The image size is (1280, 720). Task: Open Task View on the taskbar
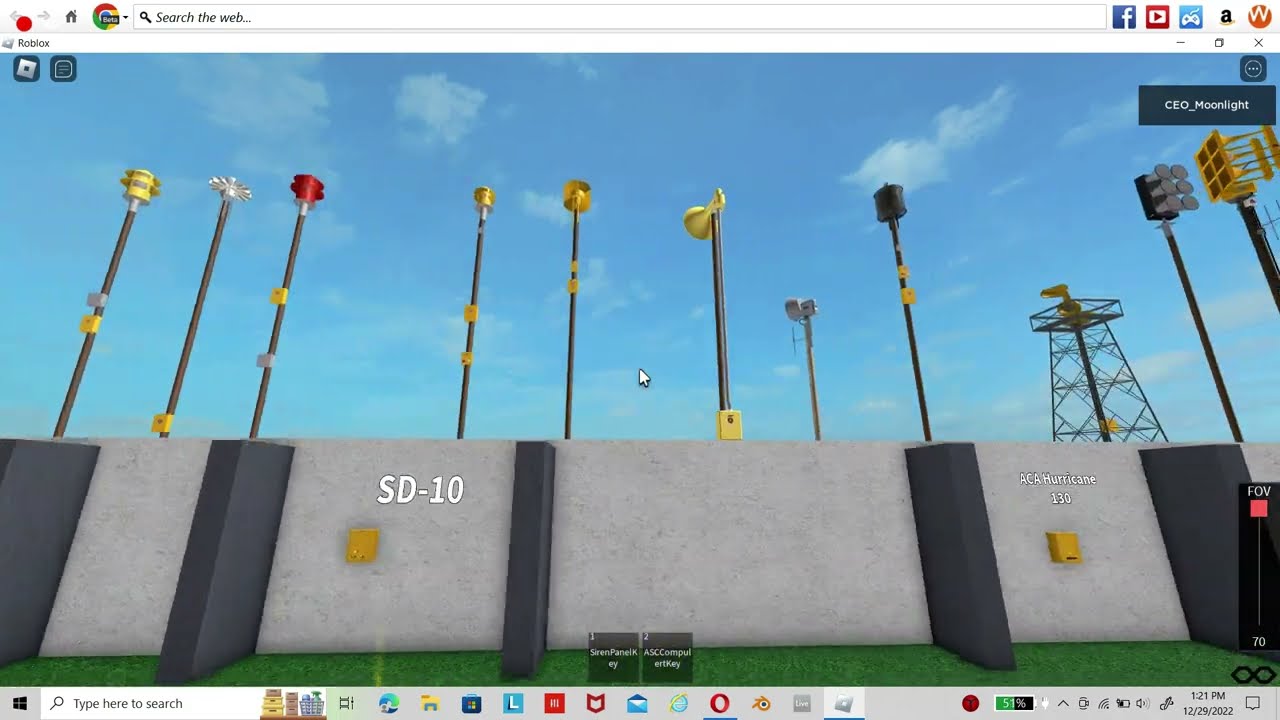pyautogui.click(x=346, y=703)
